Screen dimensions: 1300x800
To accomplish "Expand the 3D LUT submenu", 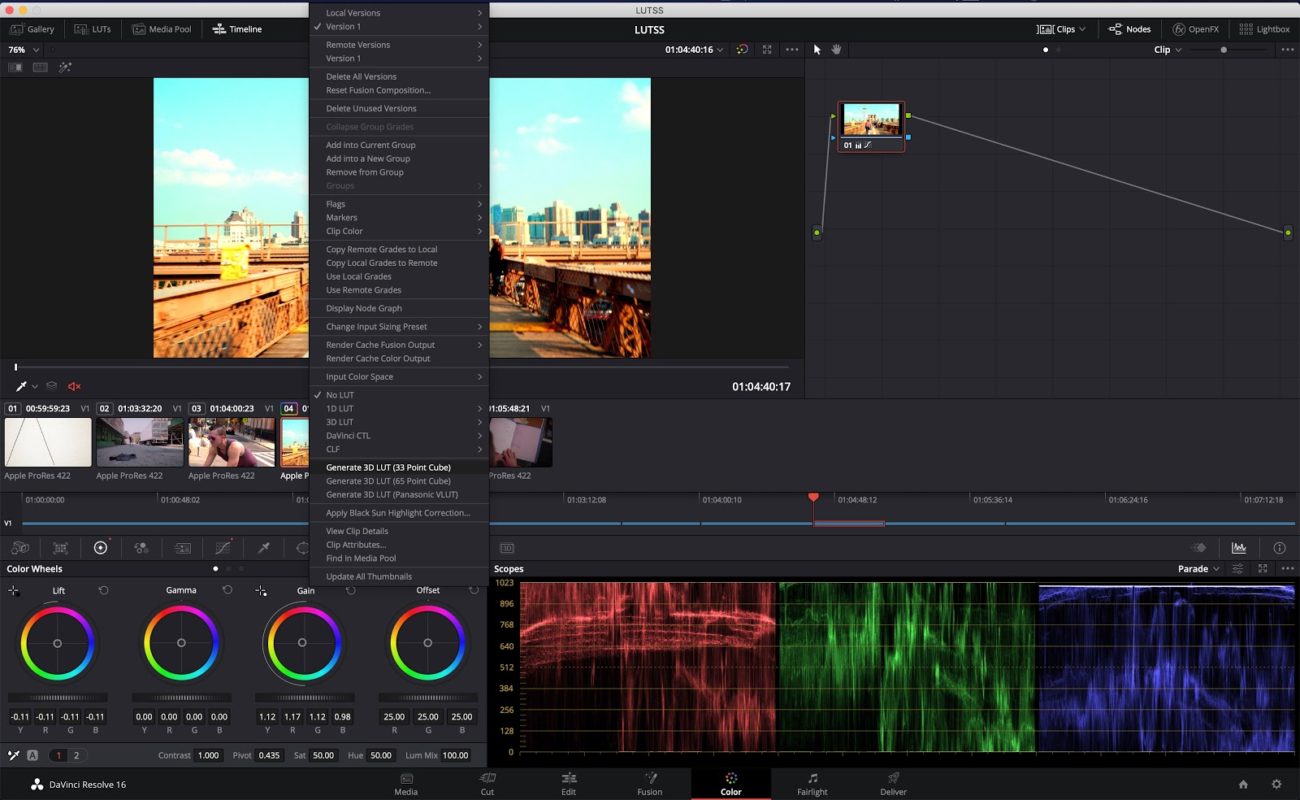I will click(340, 421).
